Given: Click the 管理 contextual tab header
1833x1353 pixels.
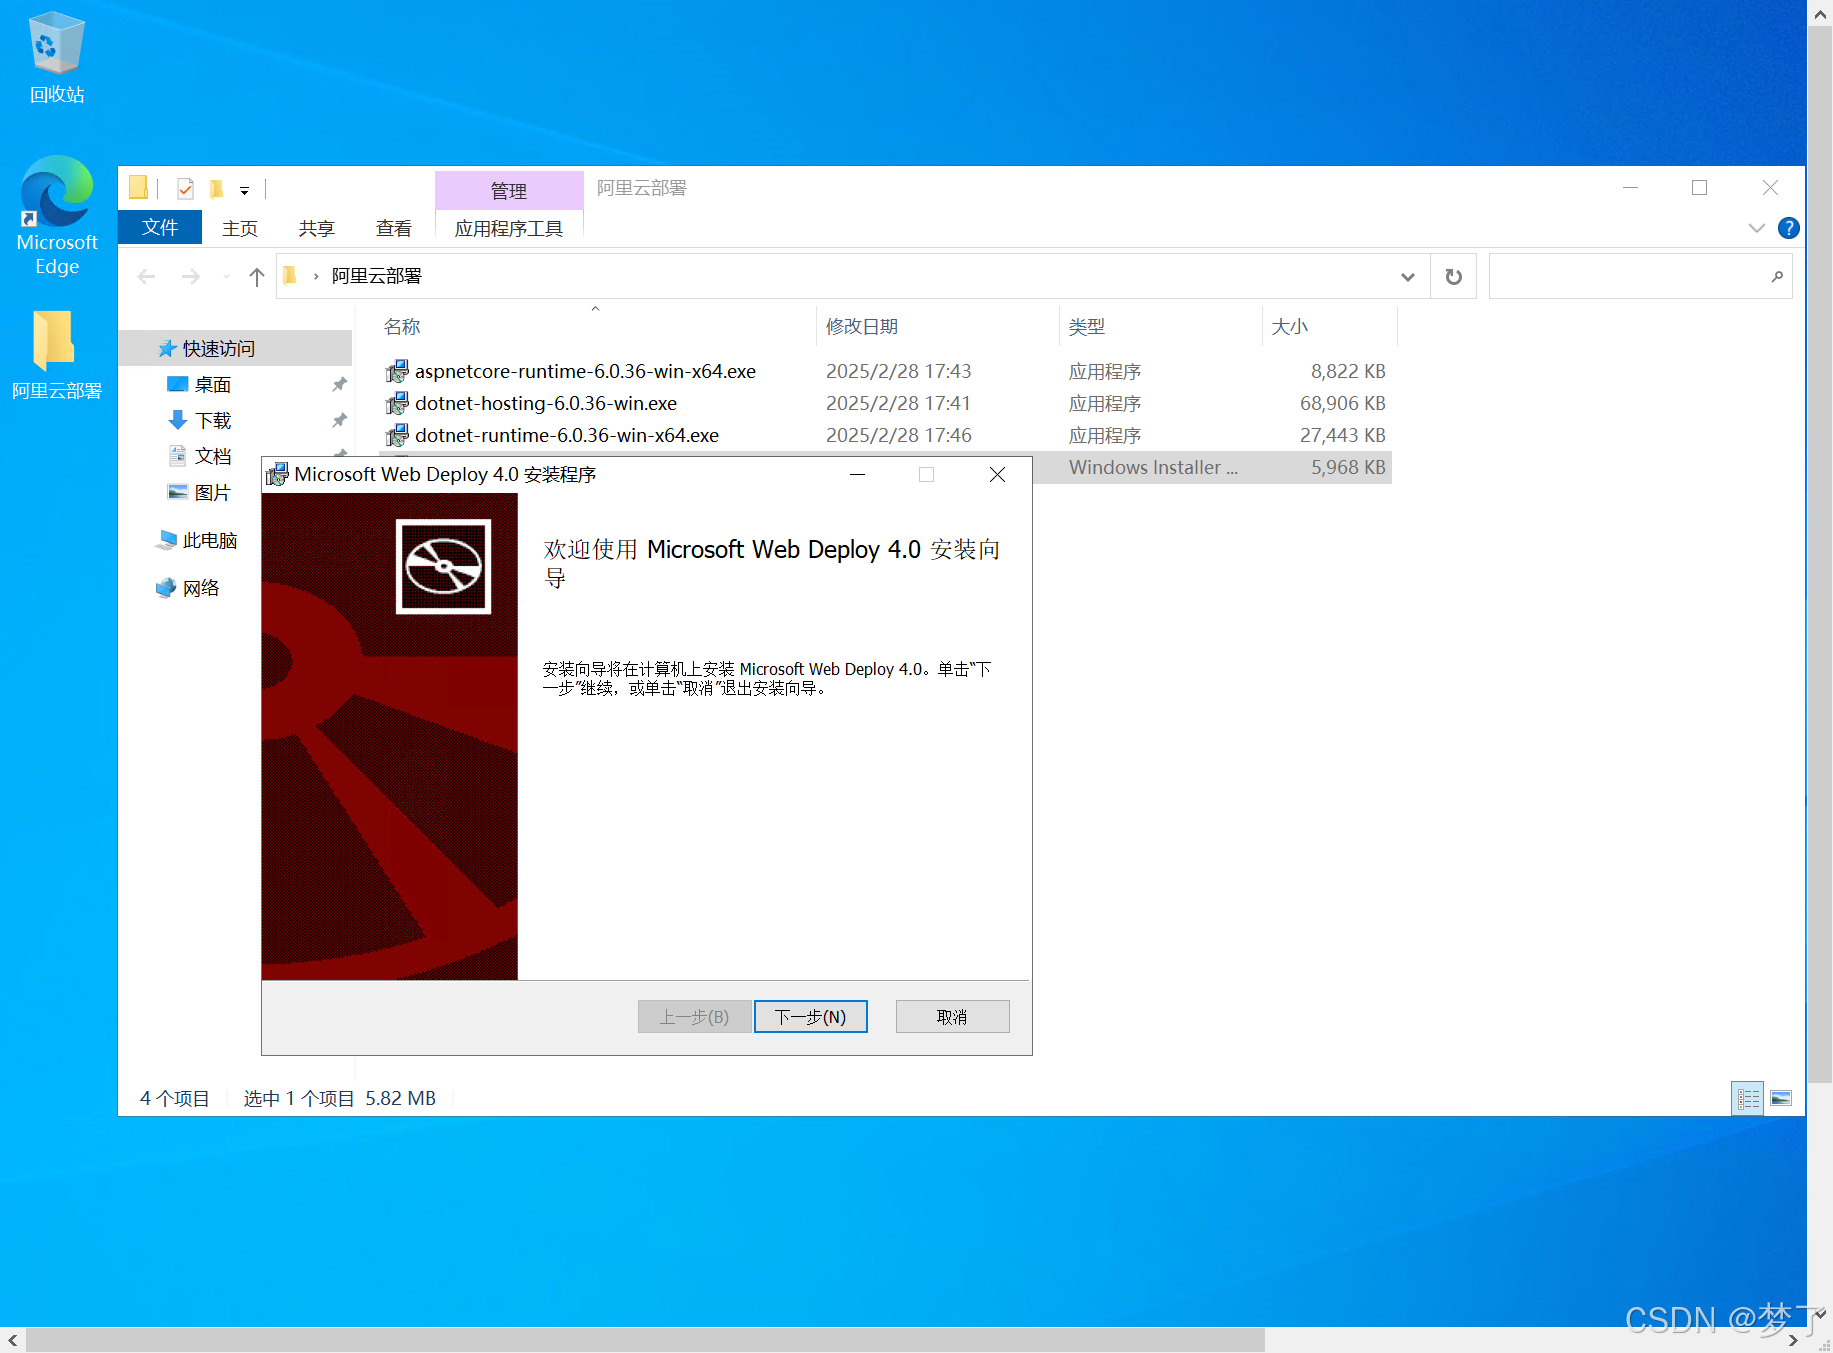Looking at the screenshot, I should coord(509,190).
